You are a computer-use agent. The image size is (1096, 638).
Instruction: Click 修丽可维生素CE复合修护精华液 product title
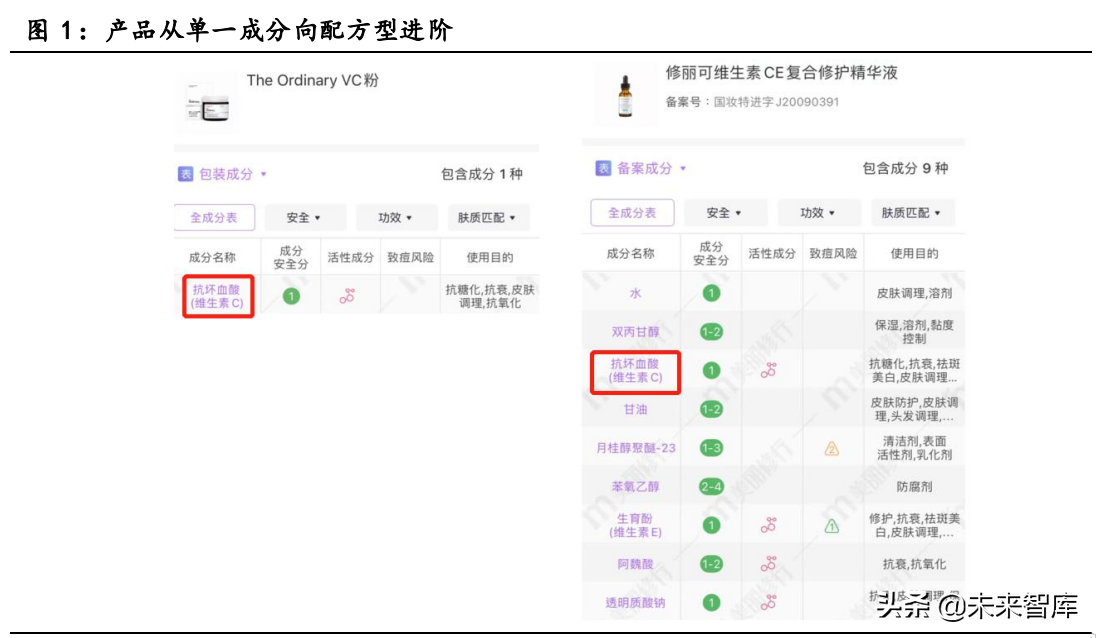pyautogui.click(x=781, y=73)
